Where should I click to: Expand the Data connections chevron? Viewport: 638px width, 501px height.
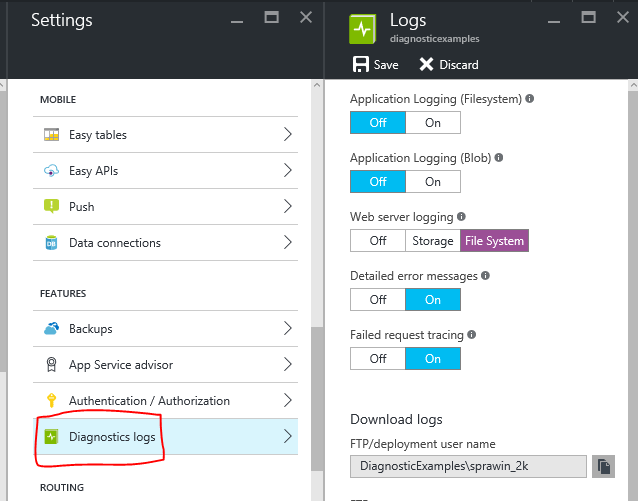(x=287, y=243)
